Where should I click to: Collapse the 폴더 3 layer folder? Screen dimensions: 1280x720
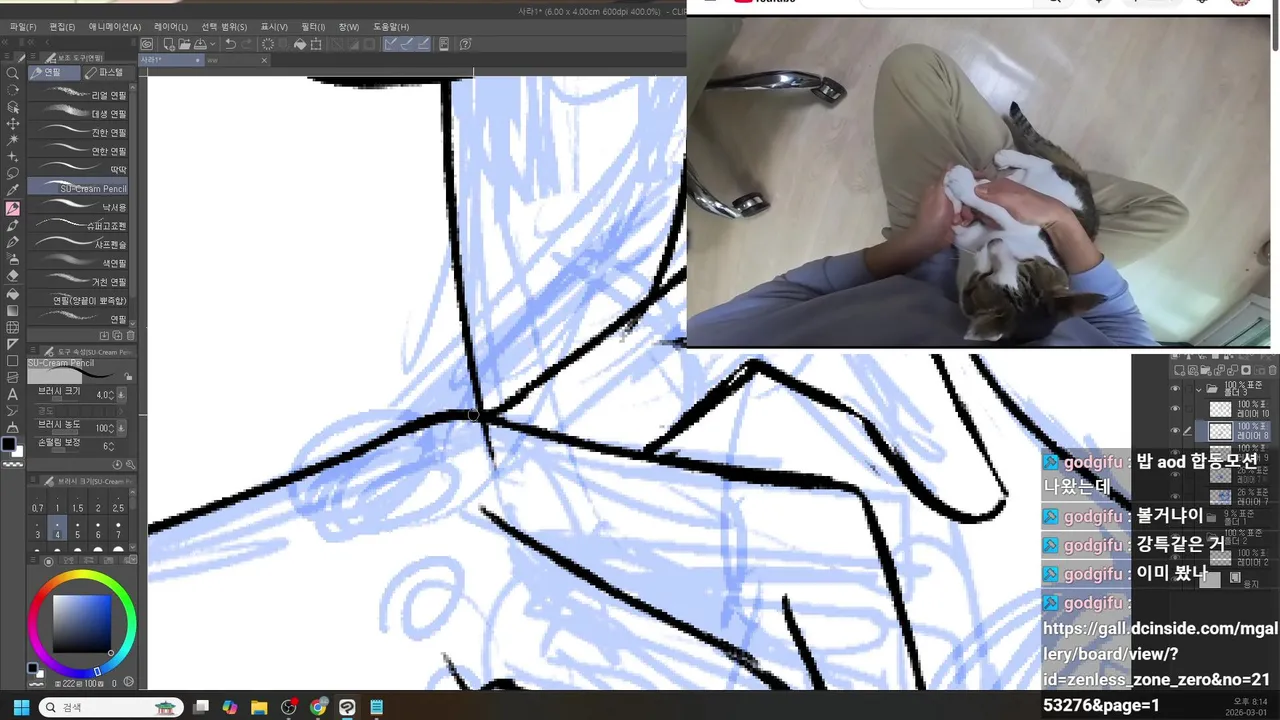(x=1199, y=389)
